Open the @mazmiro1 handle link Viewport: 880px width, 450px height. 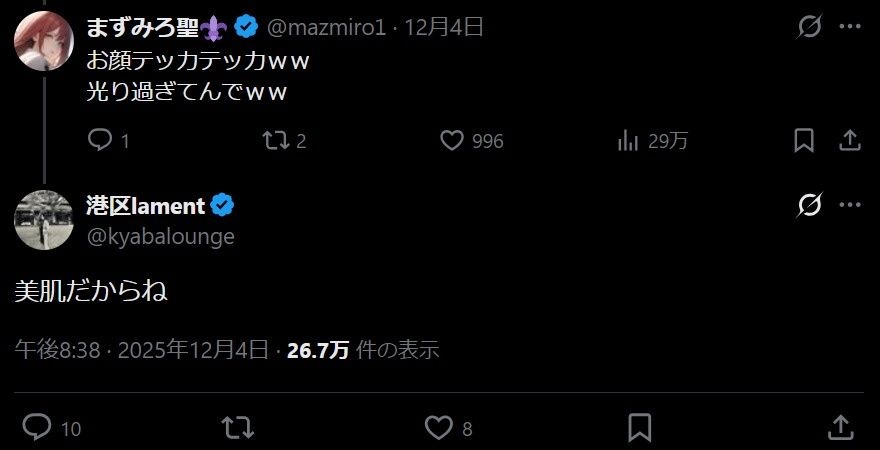click(x=326, y=27)
